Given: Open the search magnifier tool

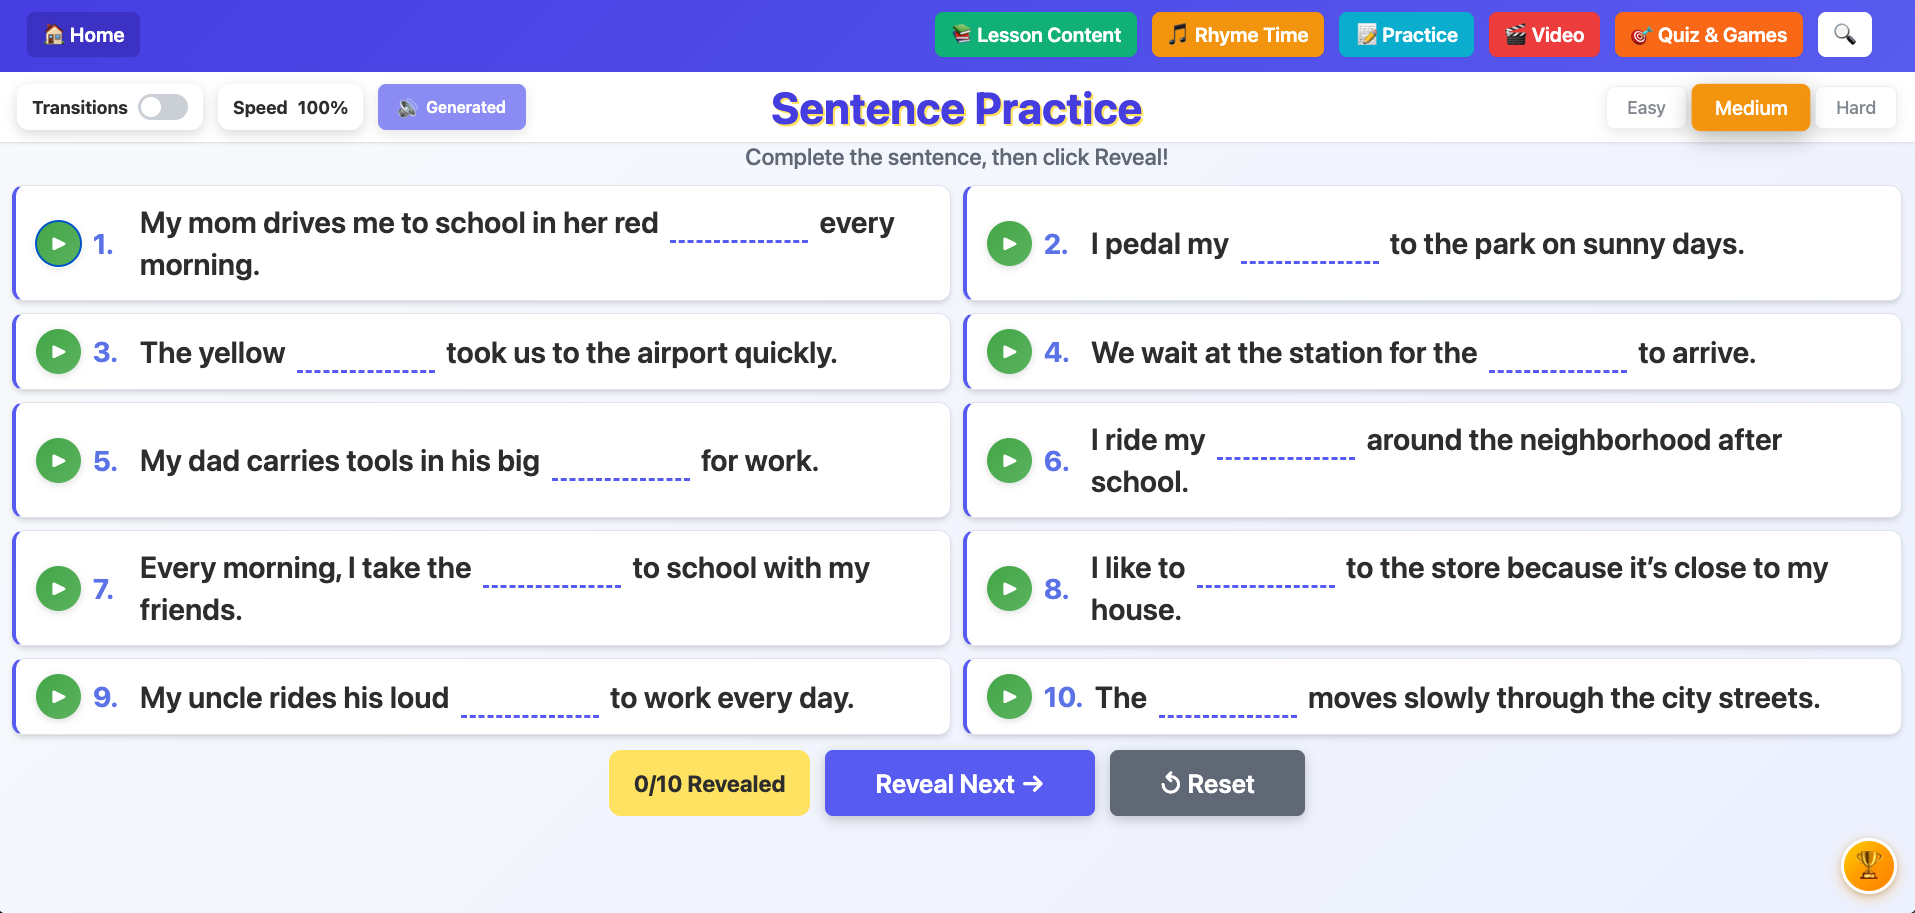Looking at the screenshot, I should [x=1844, y=33].
